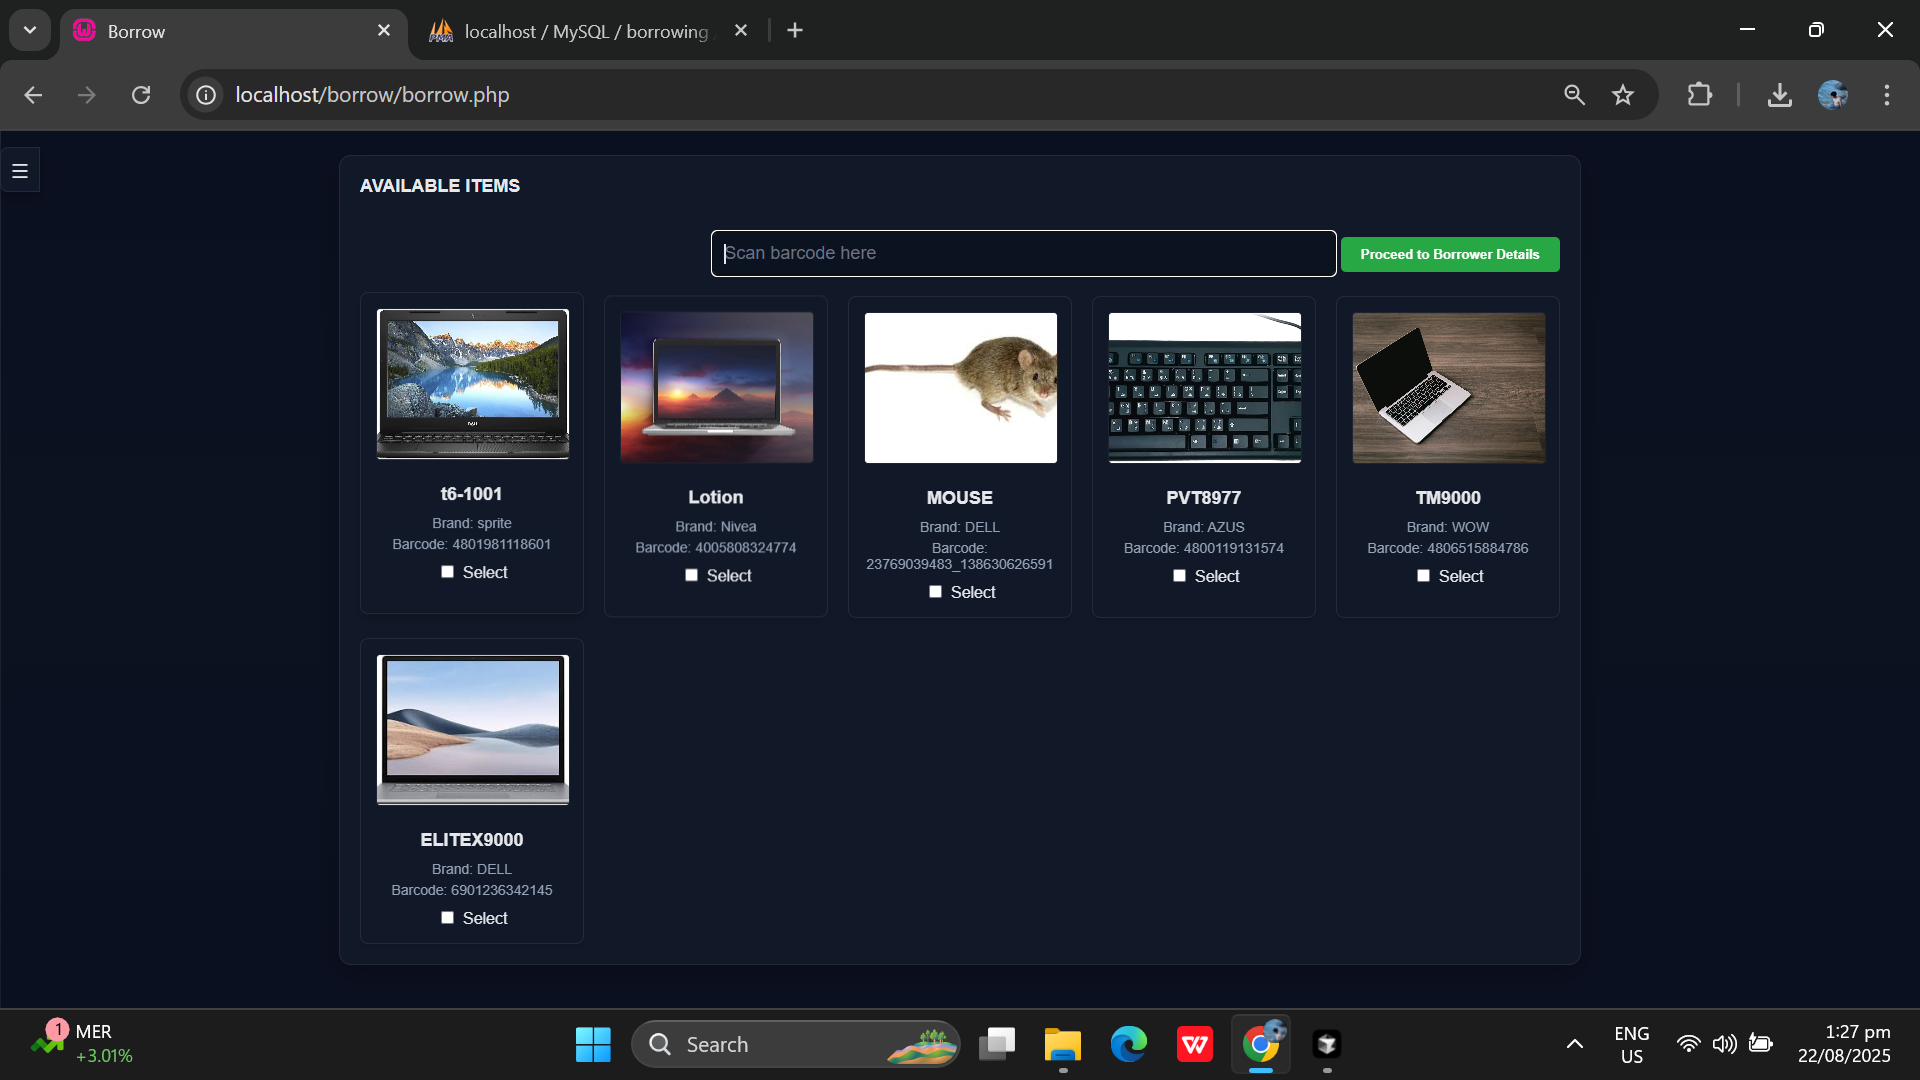
Task: Open the browser tab search dropdown
Action: click(x=29, y=30)
